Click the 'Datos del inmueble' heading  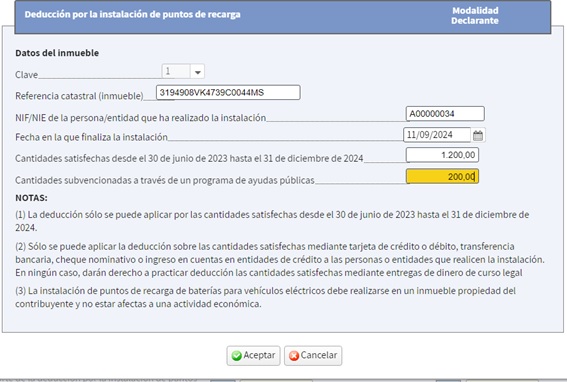click(x=57, y=53)
